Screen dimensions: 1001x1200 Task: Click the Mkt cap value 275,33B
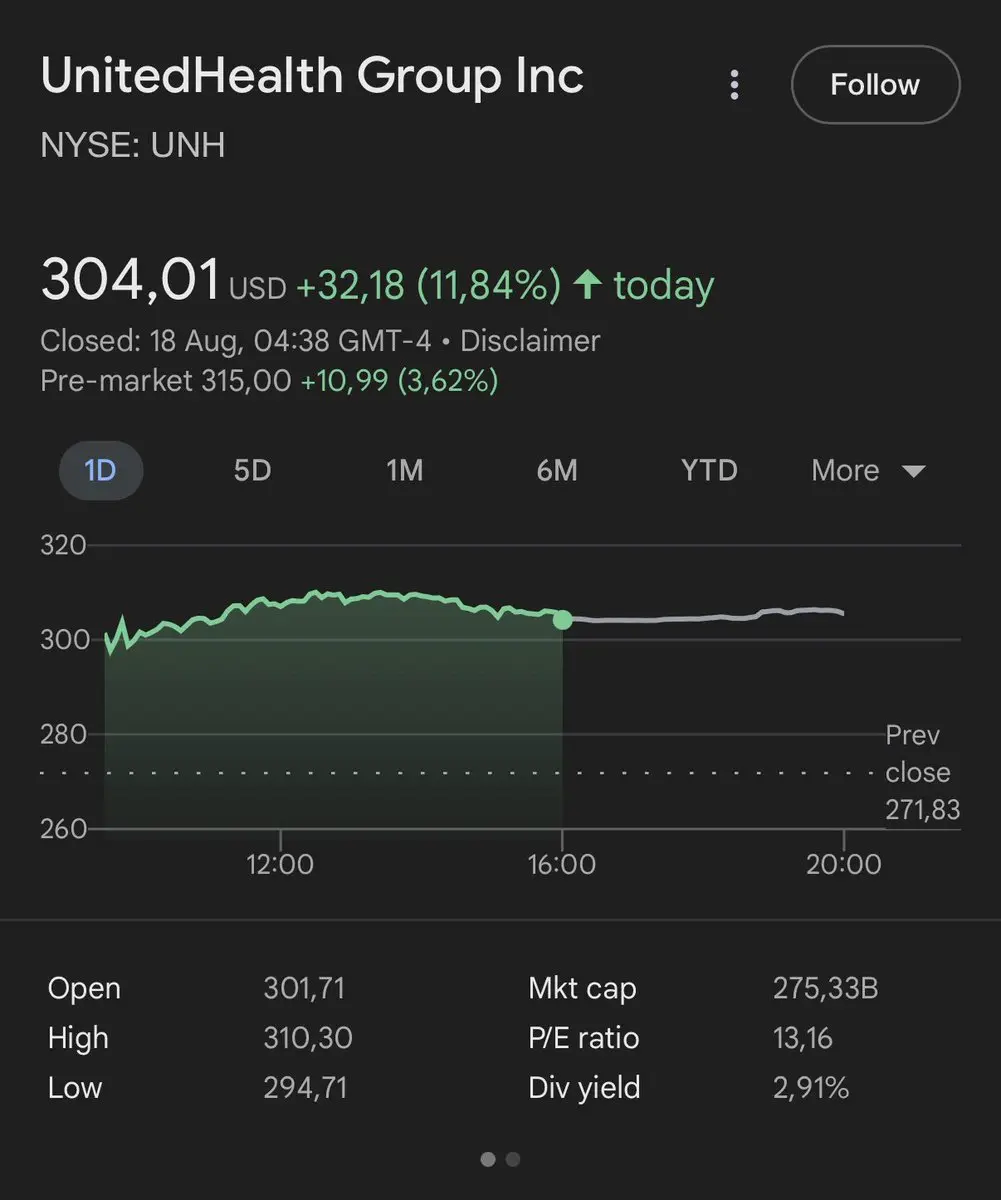tap(825, 988)
